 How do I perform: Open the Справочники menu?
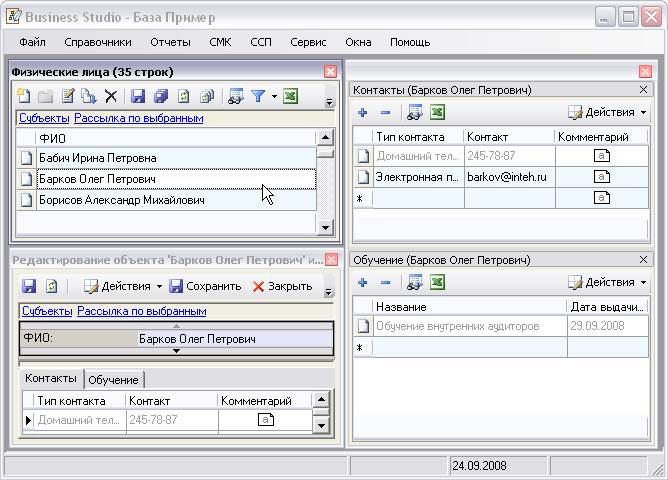pos(98,42)
